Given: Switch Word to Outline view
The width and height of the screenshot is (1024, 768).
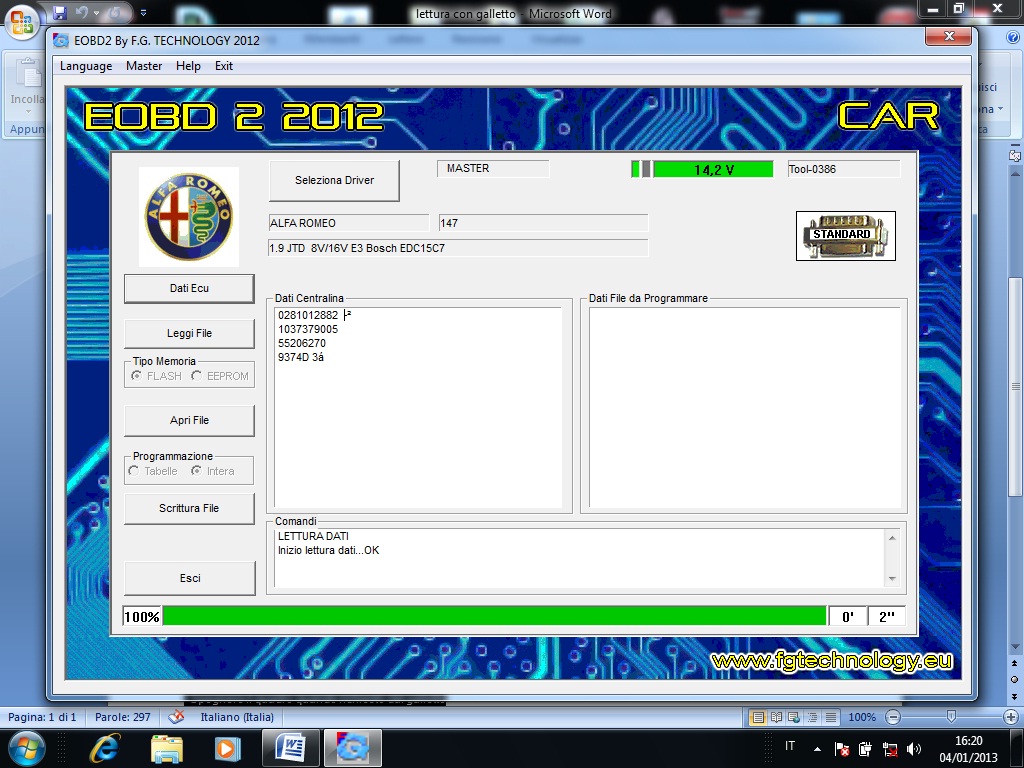Looking at the screenshot, I should tap(812, 717).
